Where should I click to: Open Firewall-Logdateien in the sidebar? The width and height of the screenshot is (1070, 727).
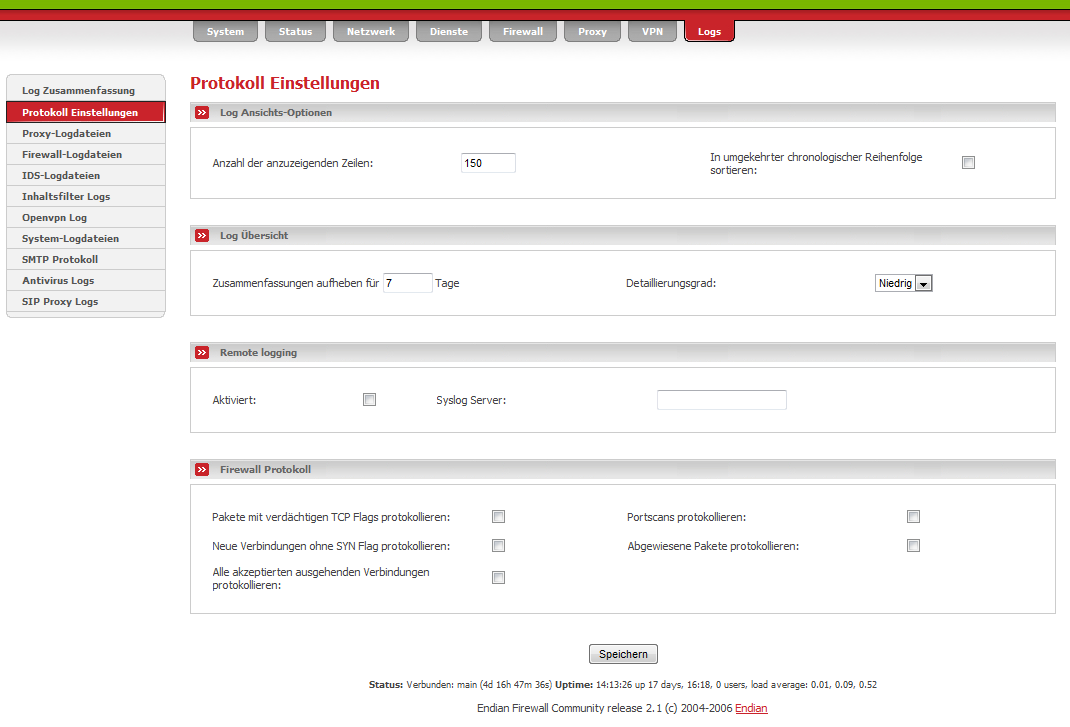(x=72, y=155)
